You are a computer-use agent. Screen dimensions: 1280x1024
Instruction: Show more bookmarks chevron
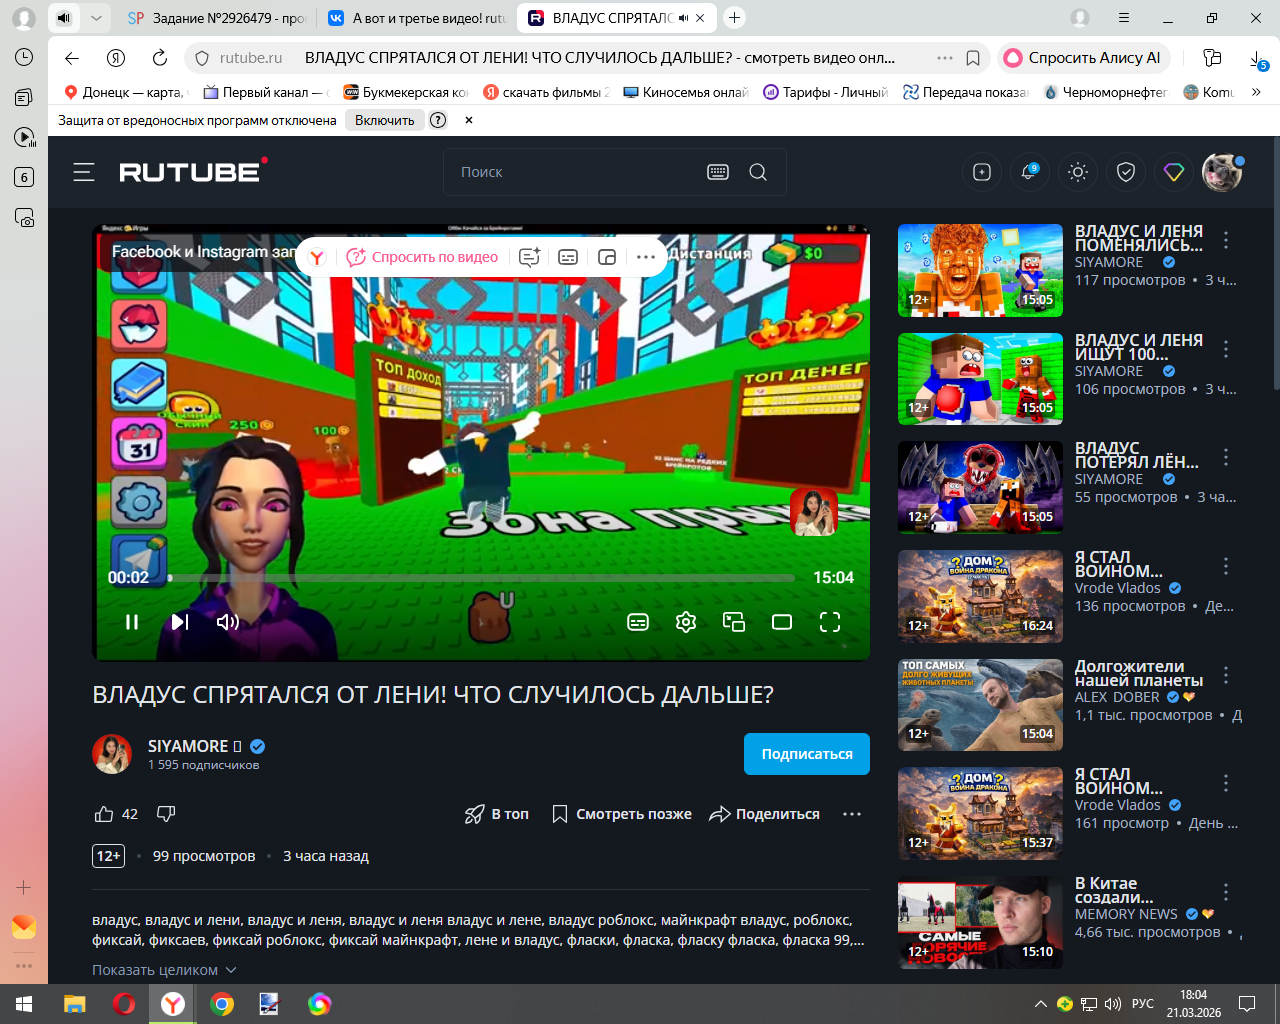(x=1256, y=92)
